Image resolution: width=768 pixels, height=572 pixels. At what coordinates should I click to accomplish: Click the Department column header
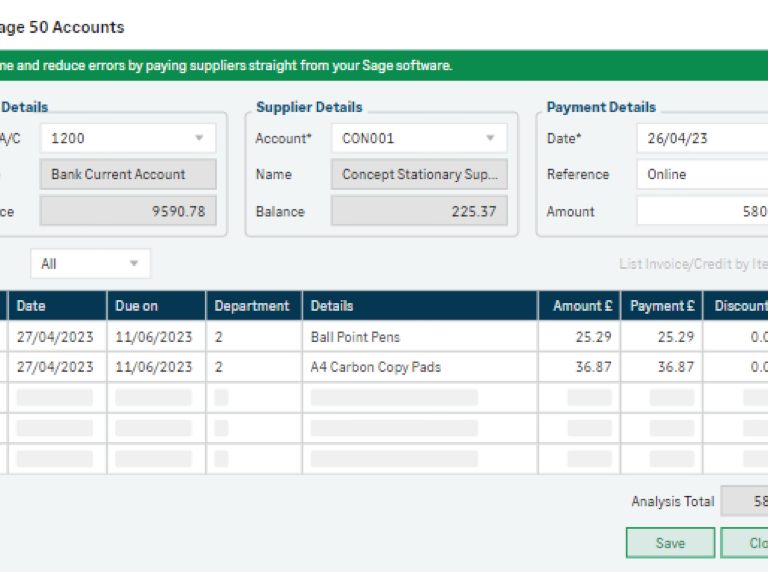point(254,306)
